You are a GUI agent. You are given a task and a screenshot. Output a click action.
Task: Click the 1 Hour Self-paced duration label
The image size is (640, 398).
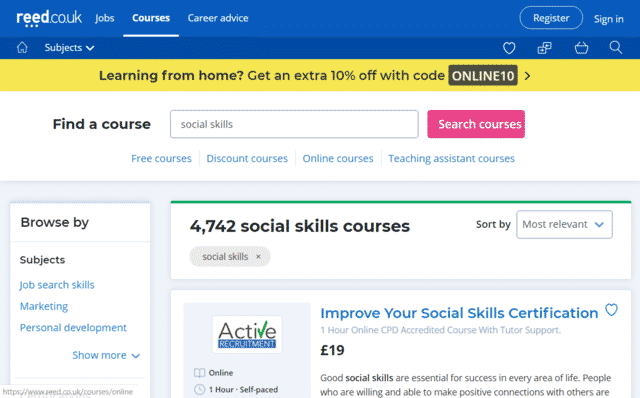pos(236,389)
